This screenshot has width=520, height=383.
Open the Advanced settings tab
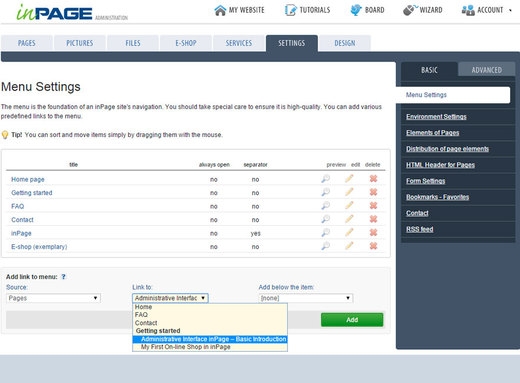(487, 70)
